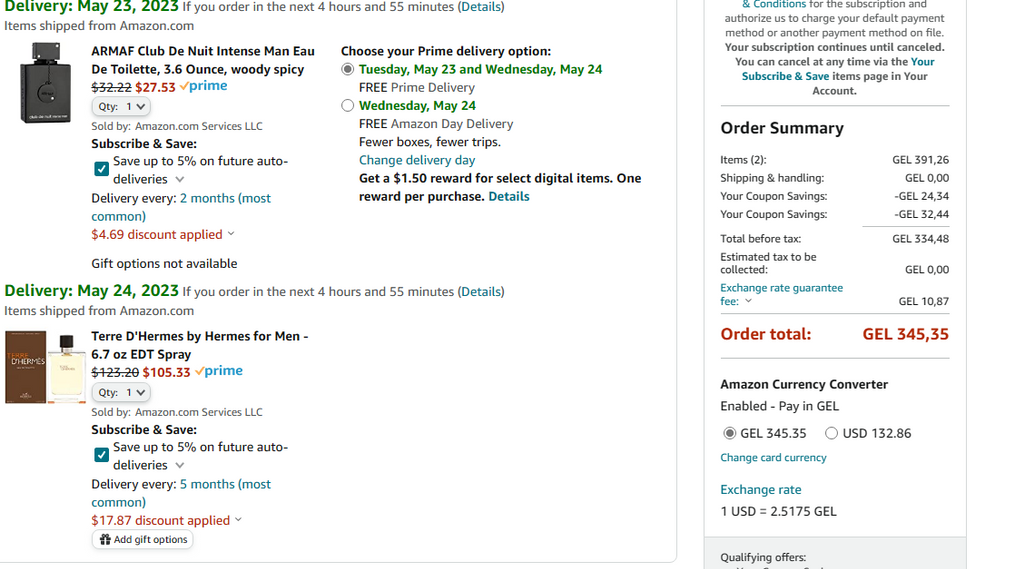The width and height of the screenshot is (1024, 569).
Task: Select GEL 345.35 payment currency
Action: [729, 433]
